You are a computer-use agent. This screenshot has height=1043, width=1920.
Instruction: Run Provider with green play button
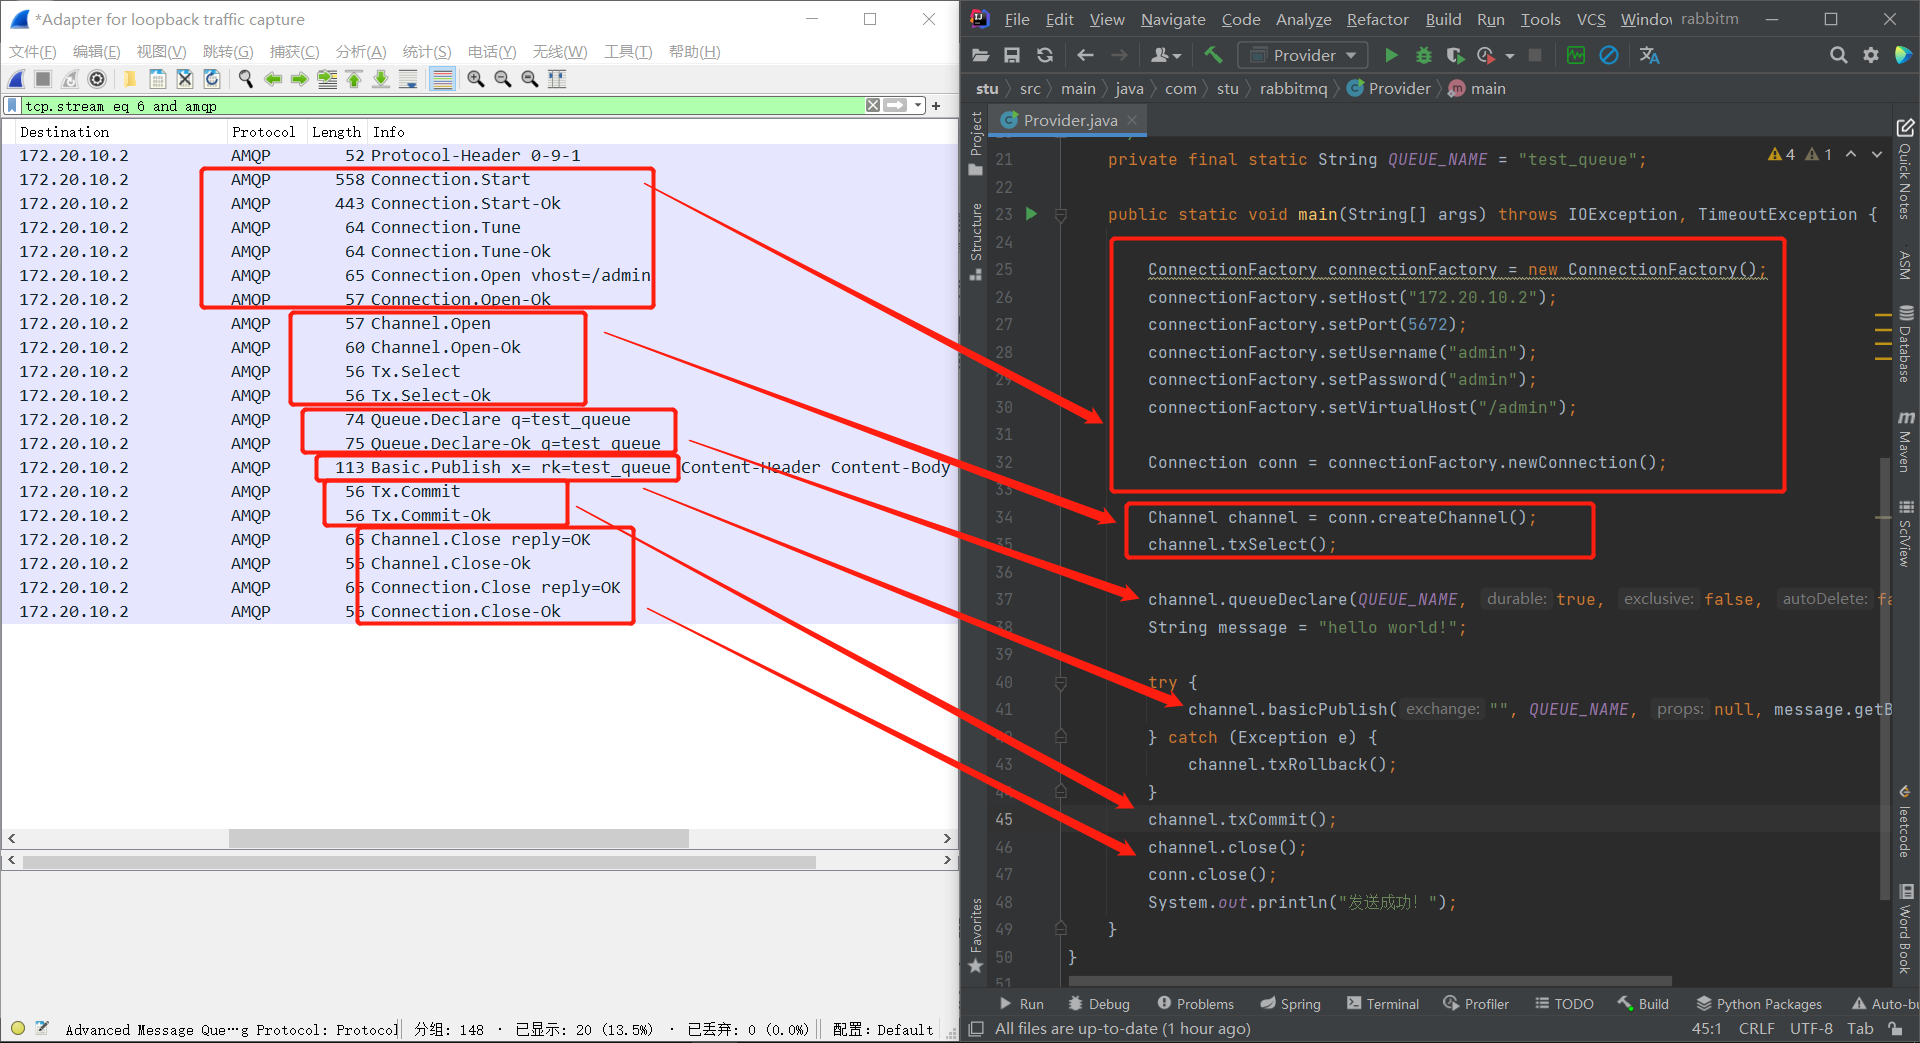coord(1391,55)
